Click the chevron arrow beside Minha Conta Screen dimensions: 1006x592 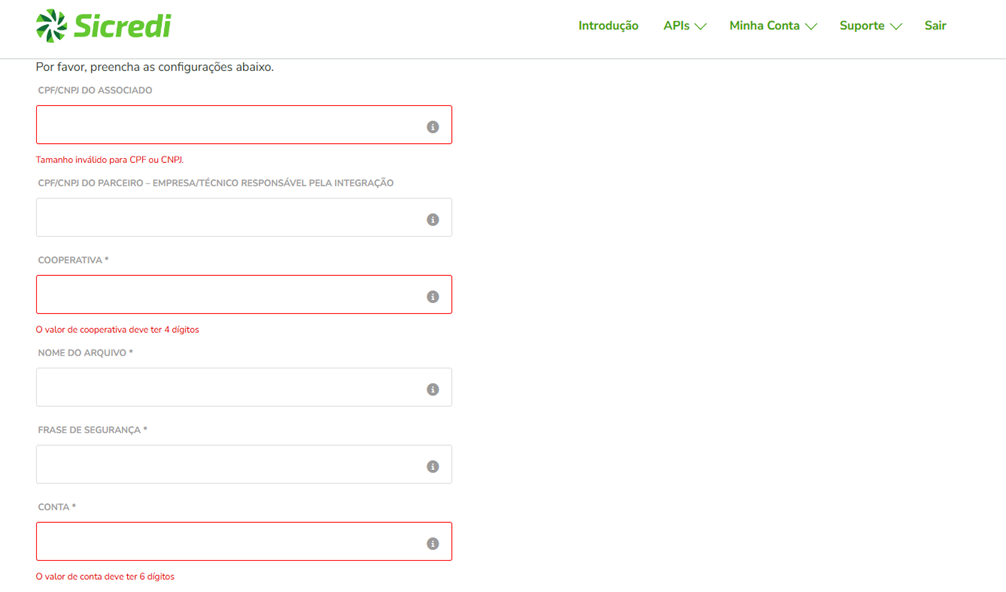point(811,27)
